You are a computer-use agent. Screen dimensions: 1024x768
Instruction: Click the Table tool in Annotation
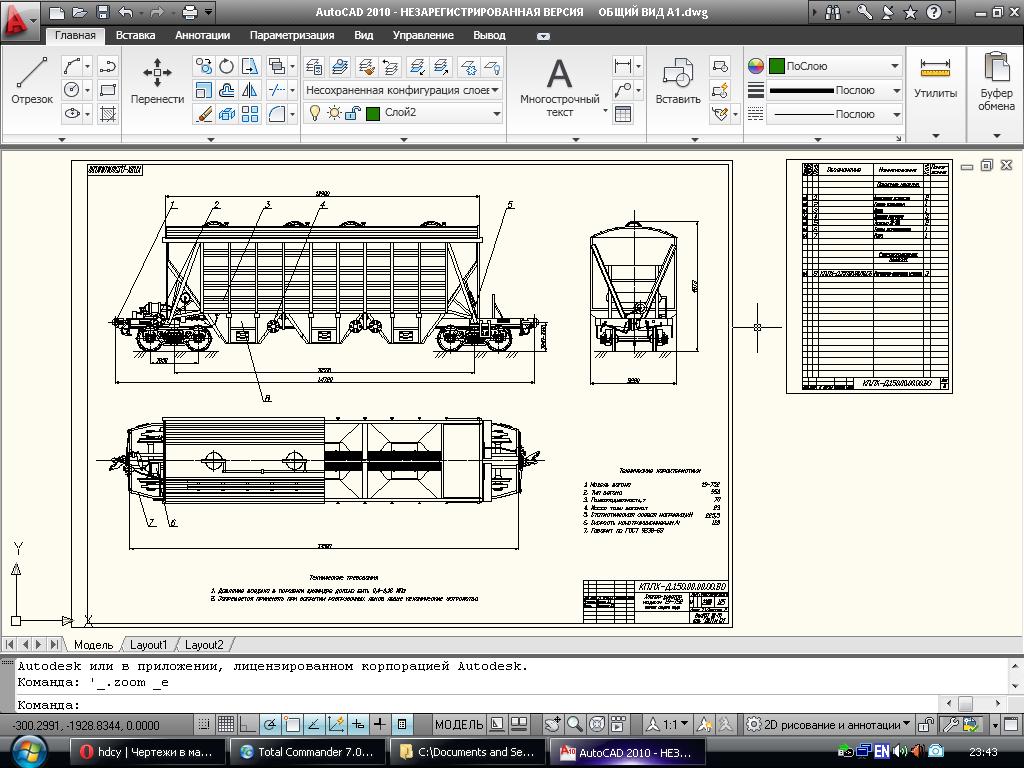click(623, 114)
